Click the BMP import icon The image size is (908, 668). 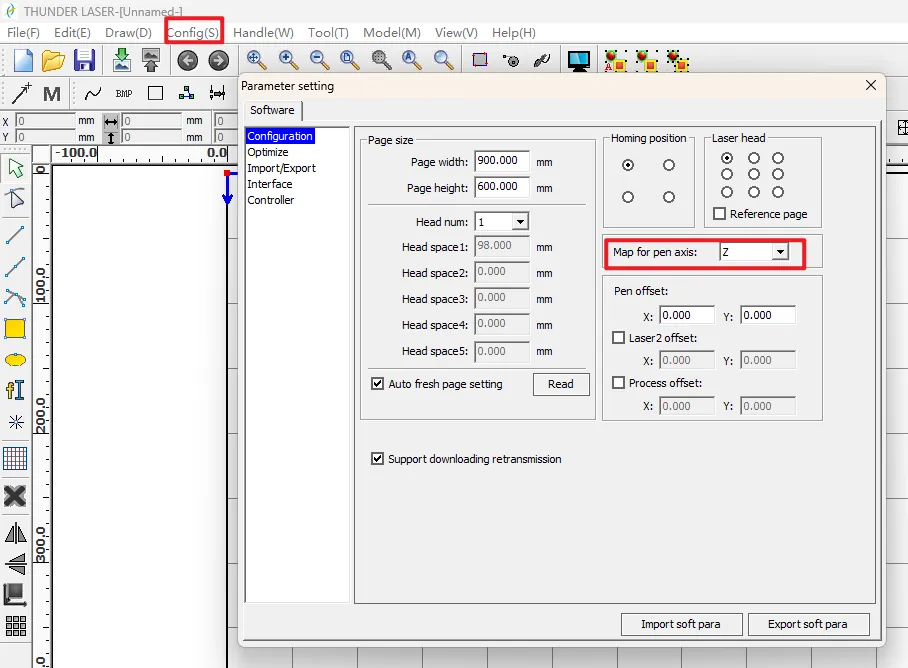coord(124,93)
